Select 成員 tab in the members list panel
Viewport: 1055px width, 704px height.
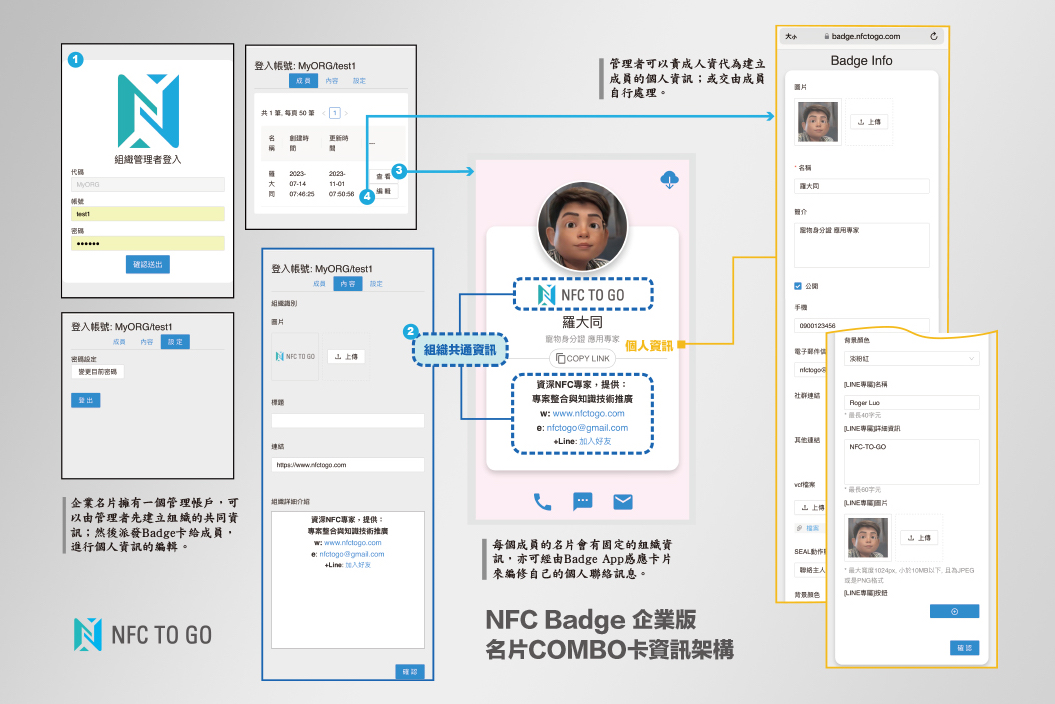coord(303,81)
